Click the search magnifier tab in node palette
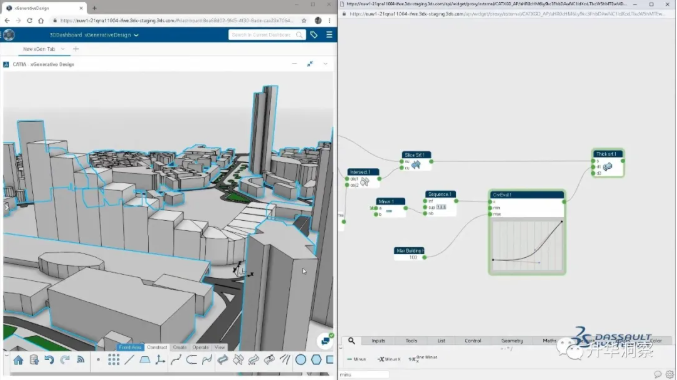The height and width of the screenshot is (380, 677). point(351,341)
